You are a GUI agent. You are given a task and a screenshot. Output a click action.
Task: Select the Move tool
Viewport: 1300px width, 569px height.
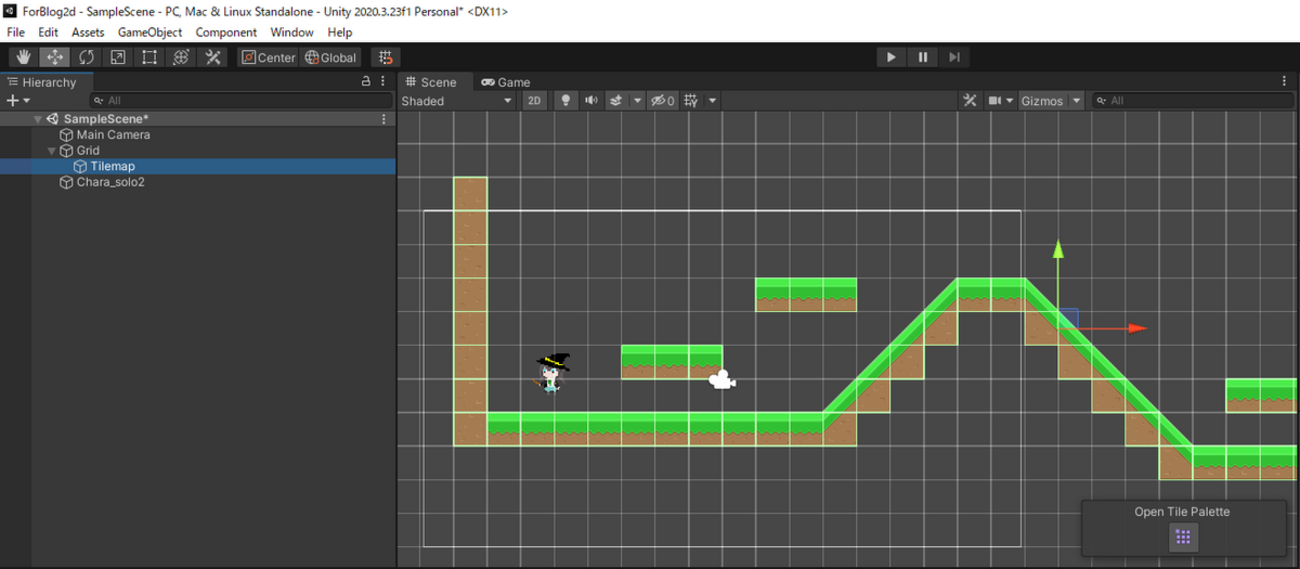(55, 57)
